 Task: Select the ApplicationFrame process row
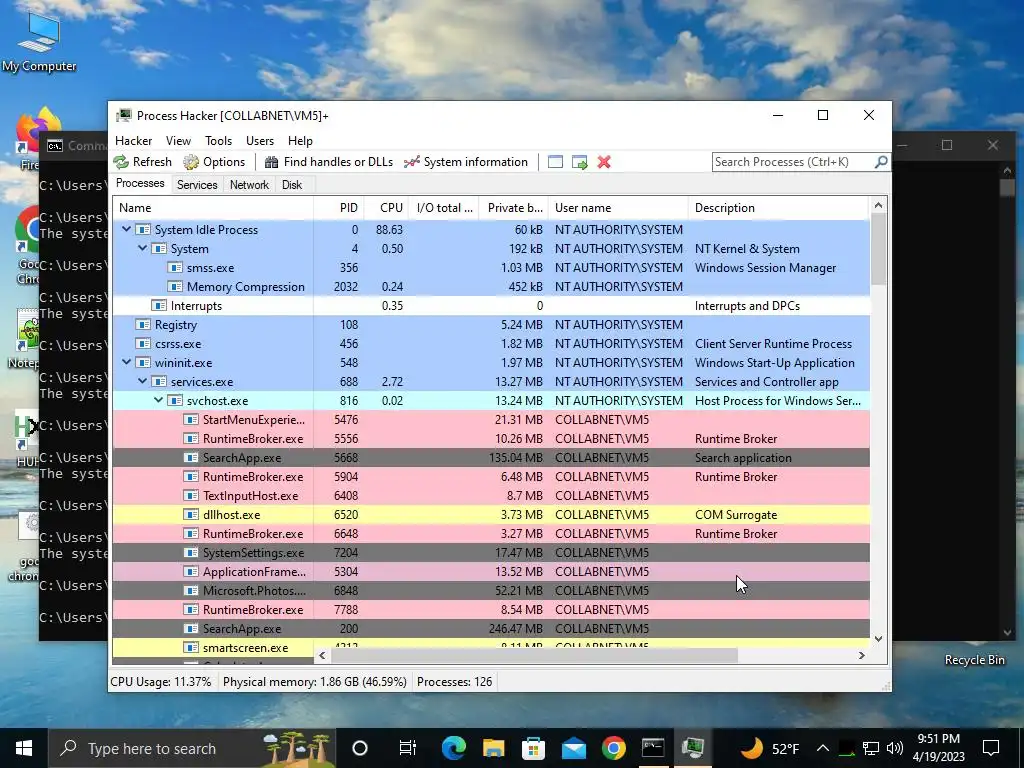[x=491, y=572]
